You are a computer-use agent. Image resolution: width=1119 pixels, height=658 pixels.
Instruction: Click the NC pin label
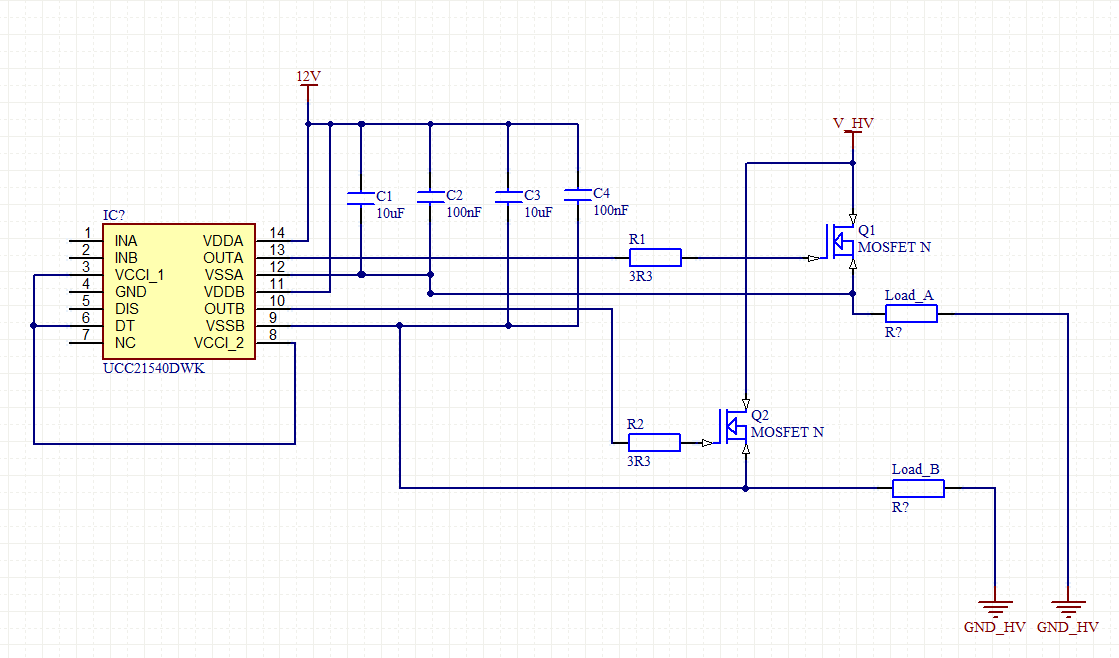point(126,343)
